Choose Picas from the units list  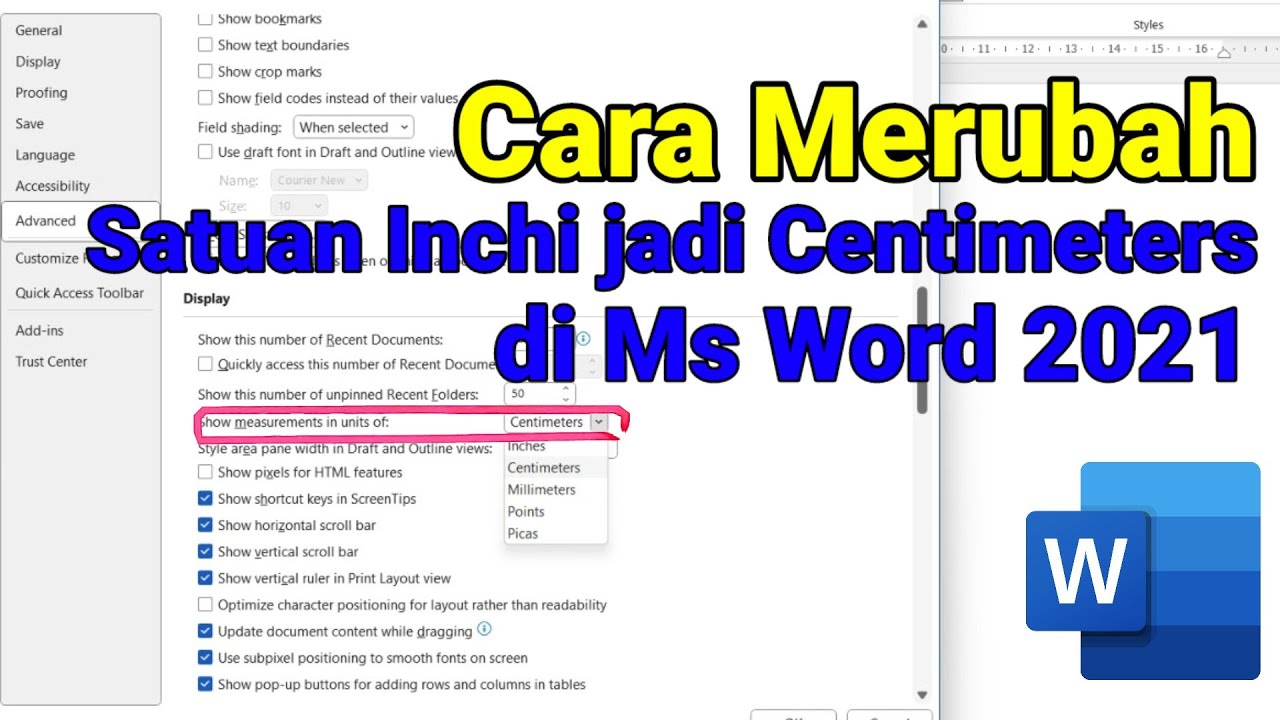click(x=523, y=534)
